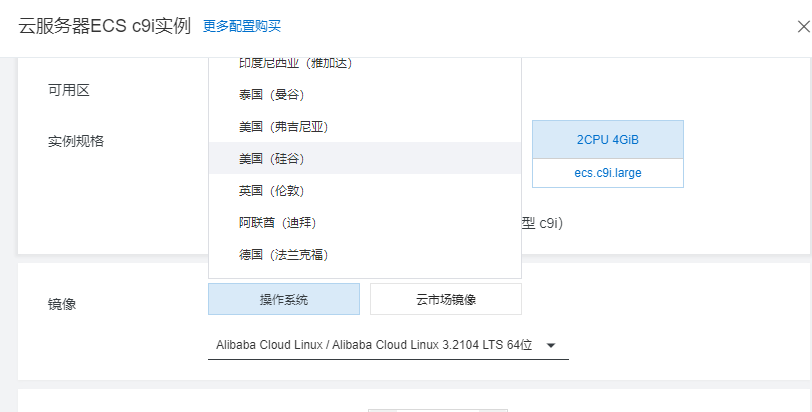The width and height of the screenshot is (812, 412).
Task: Click the 可用区 field label
Action: coord(69,90)
